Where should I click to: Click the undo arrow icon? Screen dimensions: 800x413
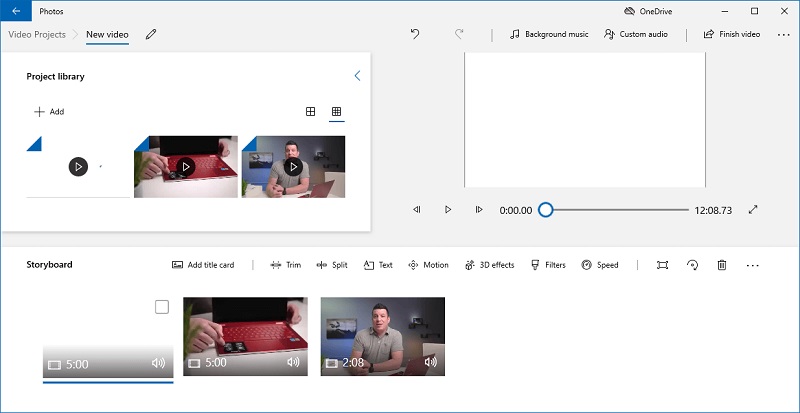point(415,34)
